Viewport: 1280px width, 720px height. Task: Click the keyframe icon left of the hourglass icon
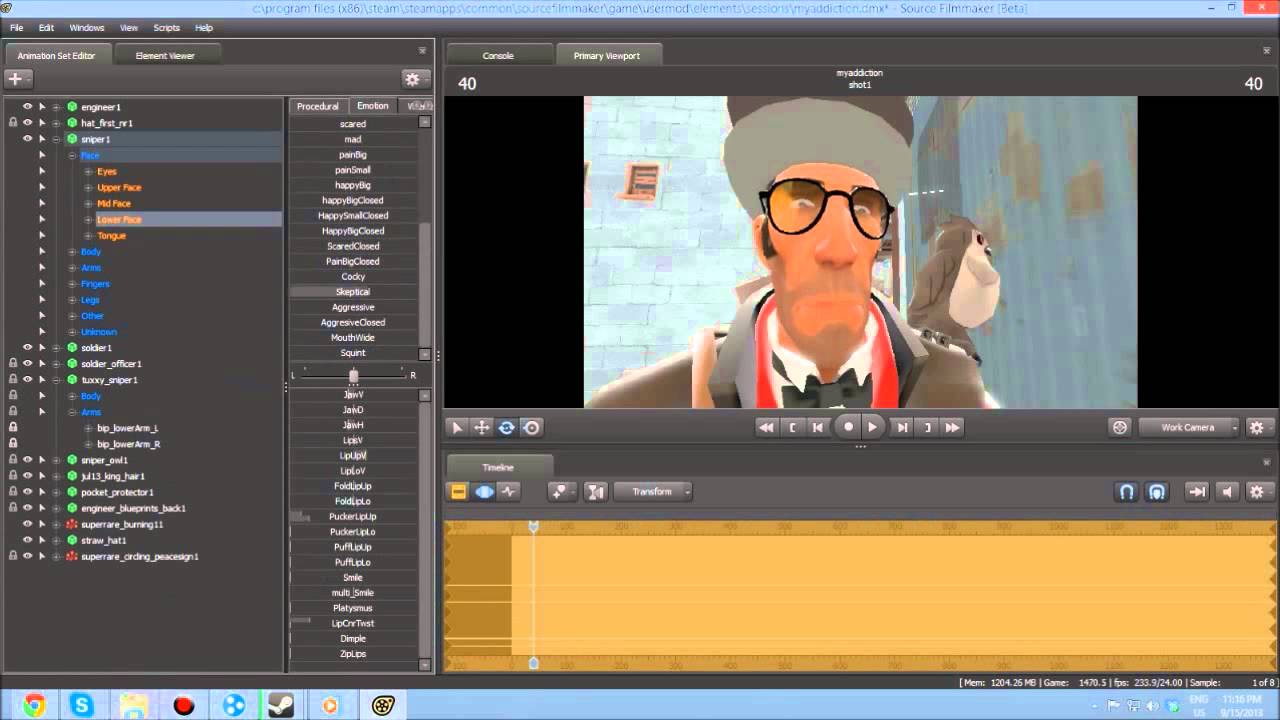pyautogui.click(x=560, y=491)
